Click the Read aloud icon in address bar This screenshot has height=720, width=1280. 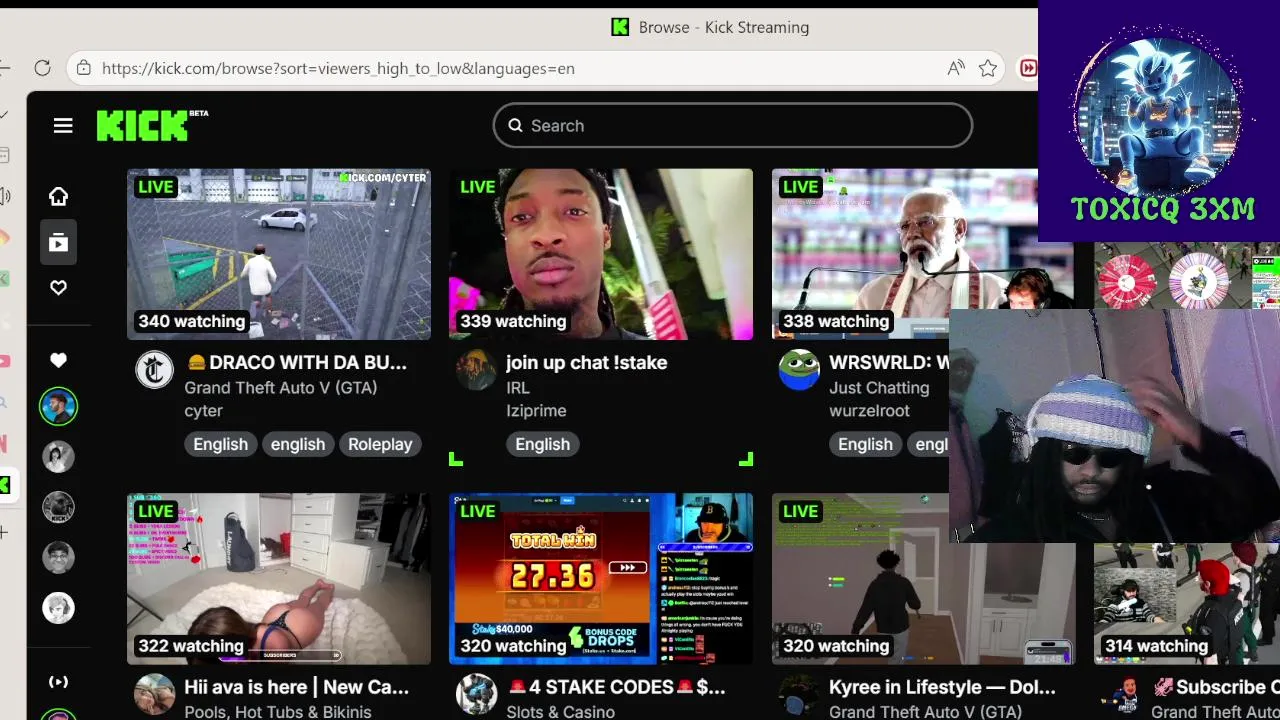(956, 68)
